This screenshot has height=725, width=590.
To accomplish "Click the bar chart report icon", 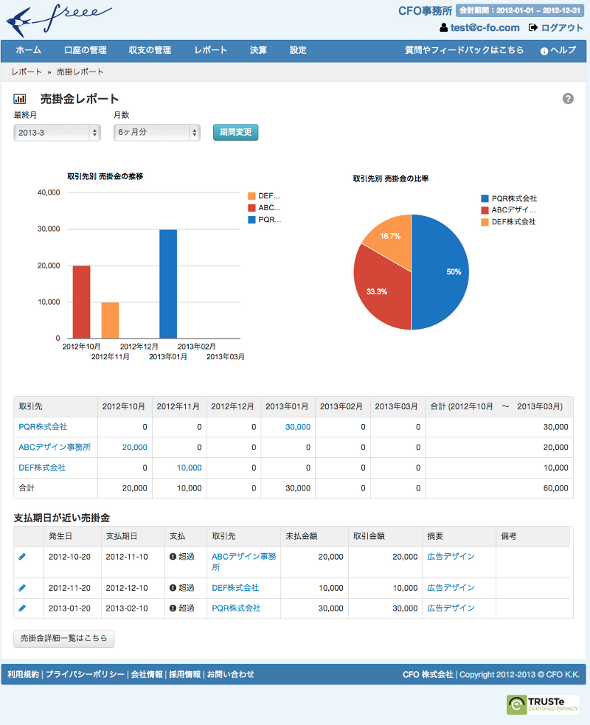I will [20, 98].
